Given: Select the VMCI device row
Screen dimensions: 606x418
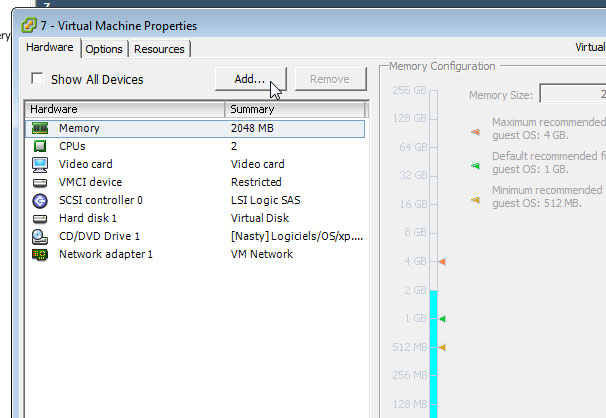Looking at the screenshot, I should tap(195, 182).
